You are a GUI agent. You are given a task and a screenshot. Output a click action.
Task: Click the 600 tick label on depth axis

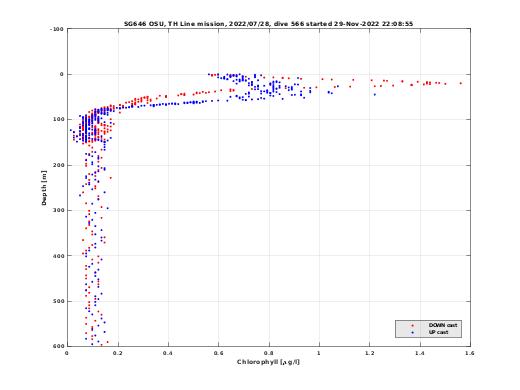[58, 346]
